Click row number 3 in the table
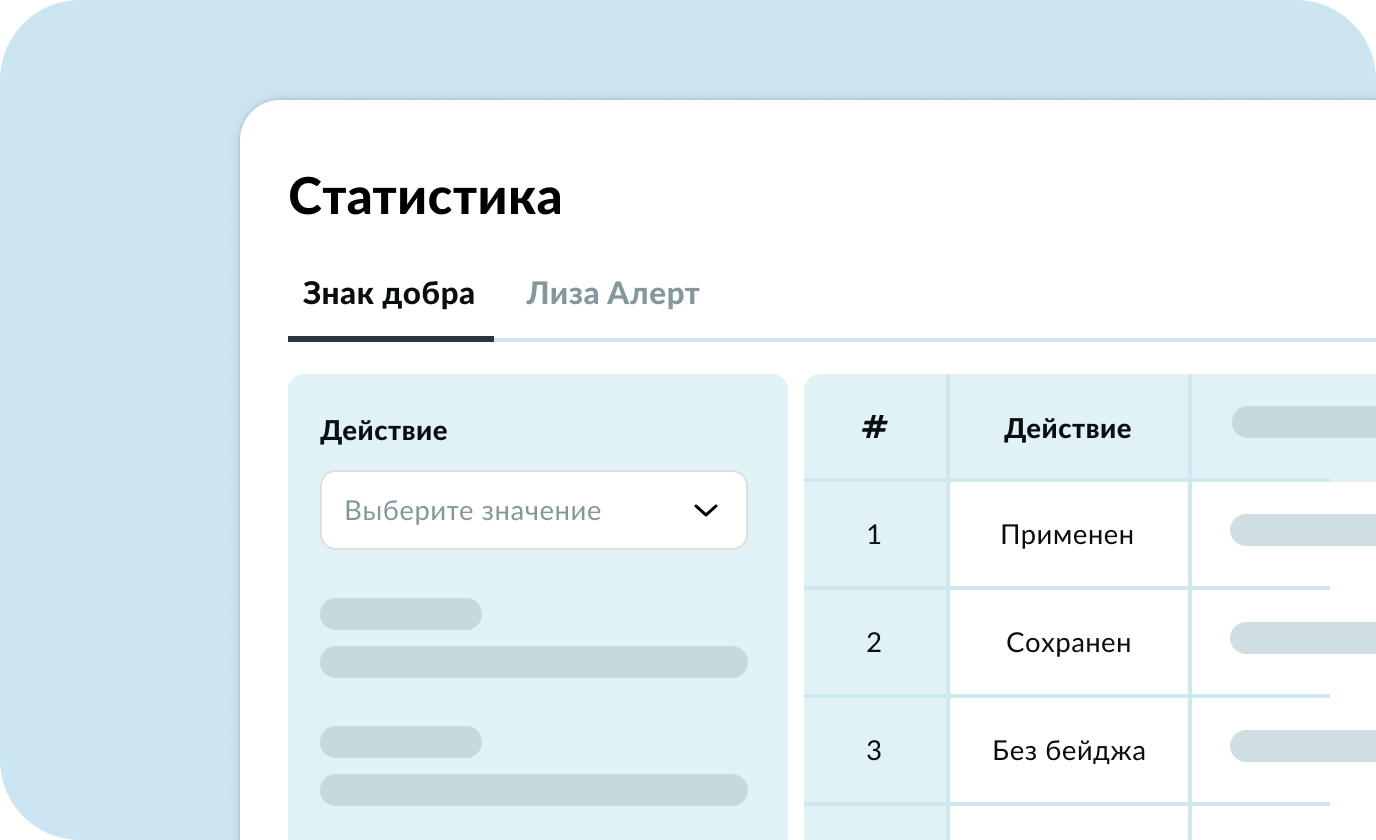This screenshot has width=1376, height=840. [x=874, y=750]
